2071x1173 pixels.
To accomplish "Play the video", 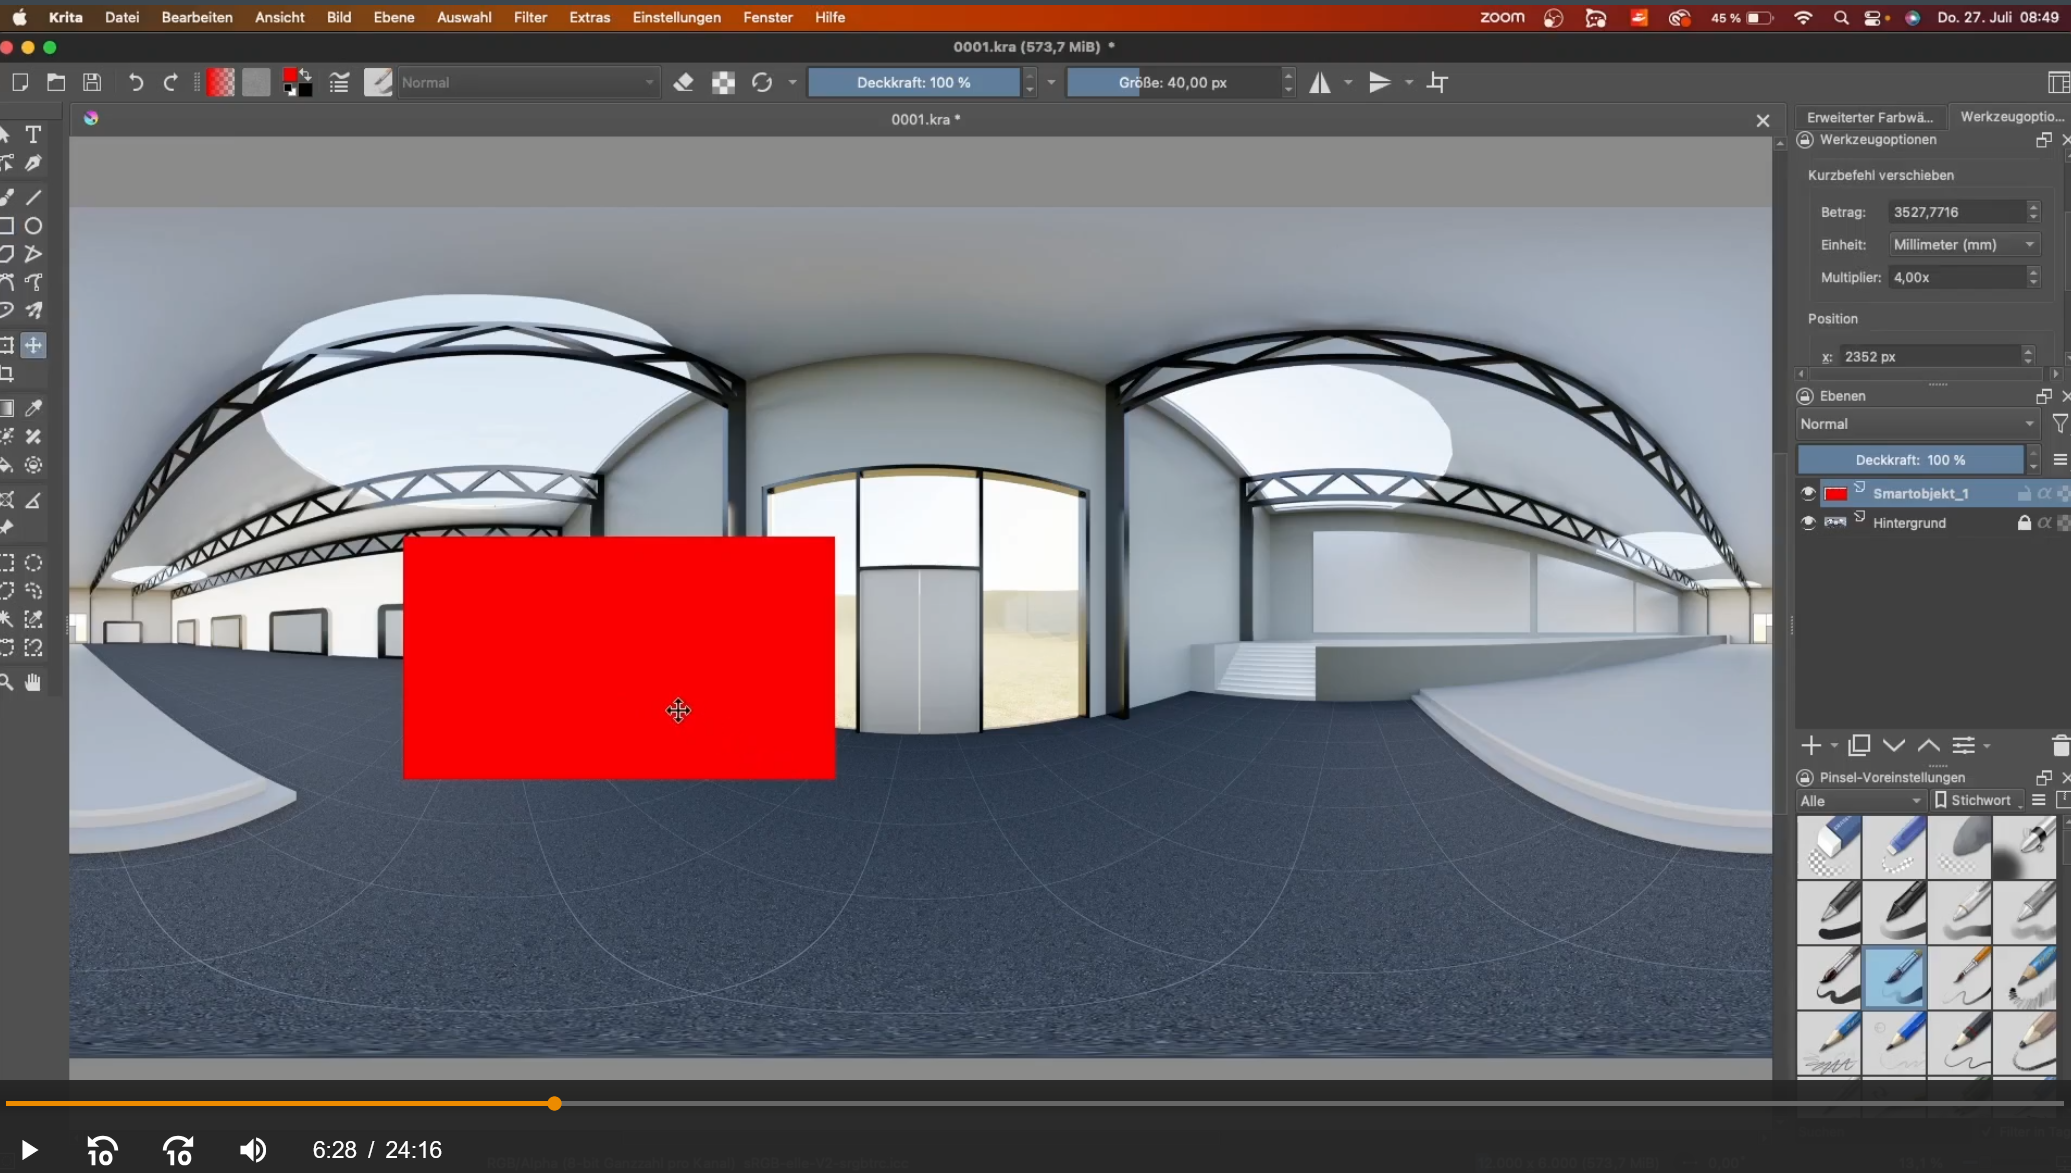I will [x=29, y=1150].
